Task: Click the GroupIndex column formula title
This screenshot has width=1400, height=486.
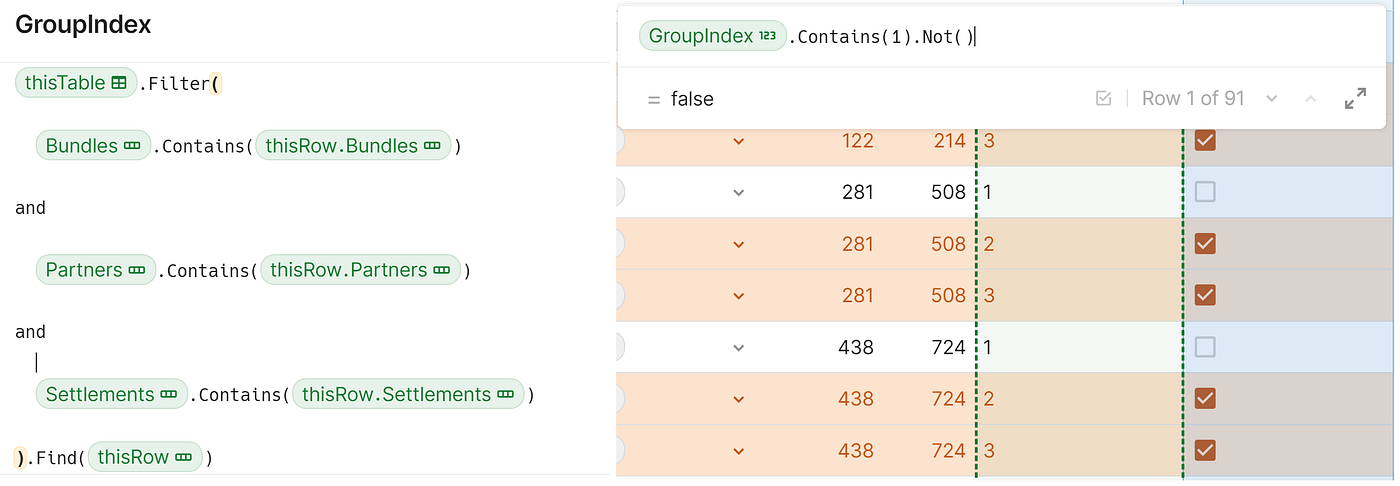Action: click(x=83, y=25)
